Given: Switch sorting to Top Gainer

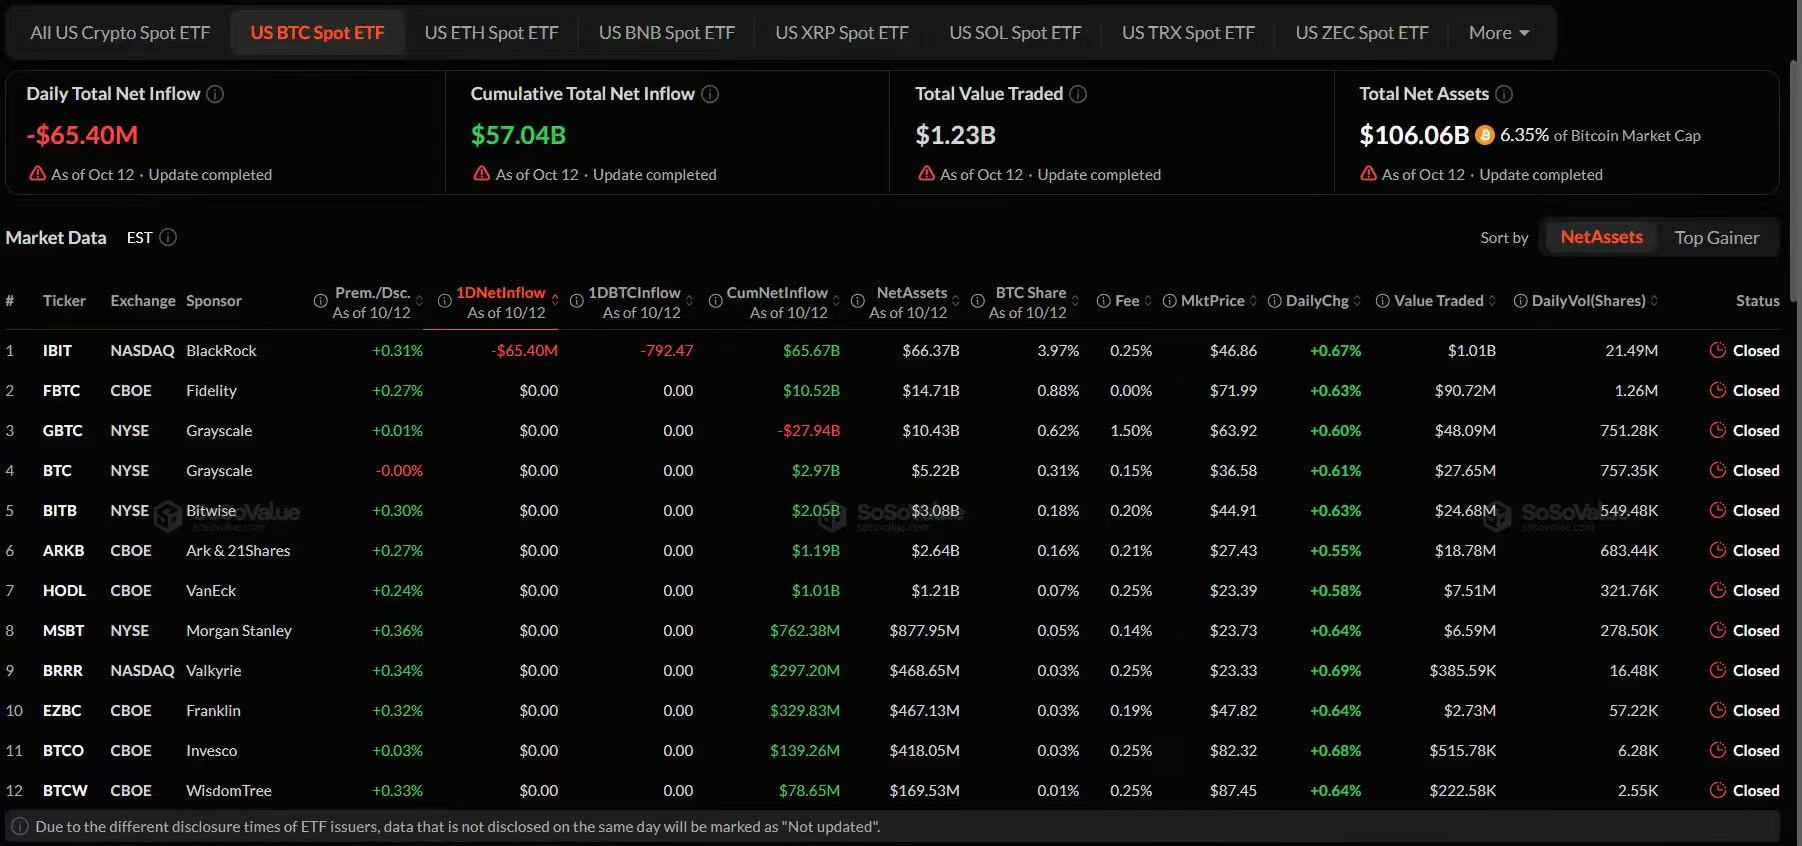Looking at the screenshot, I should [1716, 238].
